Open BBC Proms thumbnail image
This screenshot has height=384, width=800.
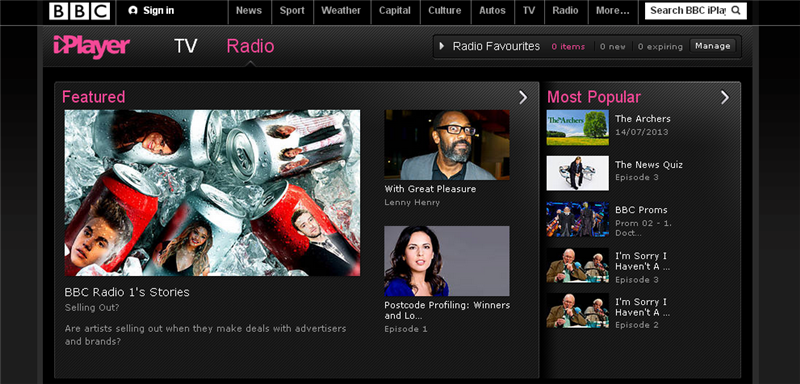[x=578, y=219]
